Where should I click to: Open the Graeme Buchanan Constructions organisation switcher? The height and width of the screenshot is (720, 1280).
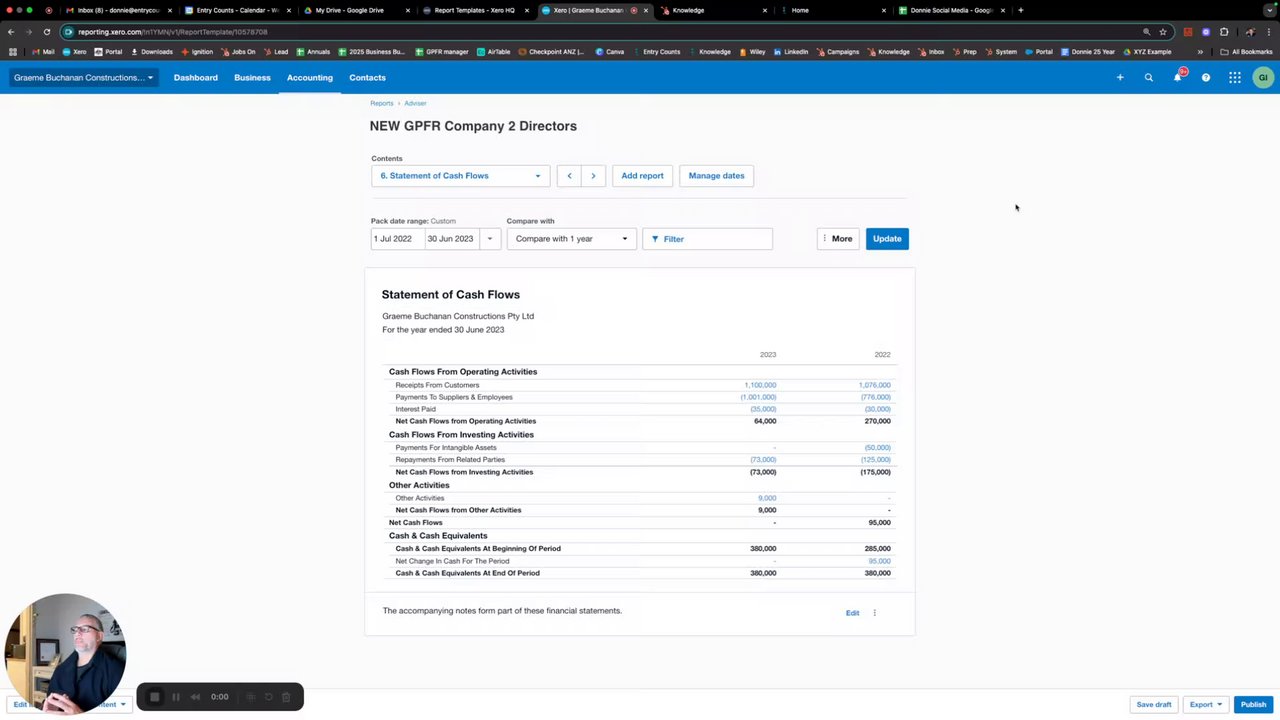84,77
